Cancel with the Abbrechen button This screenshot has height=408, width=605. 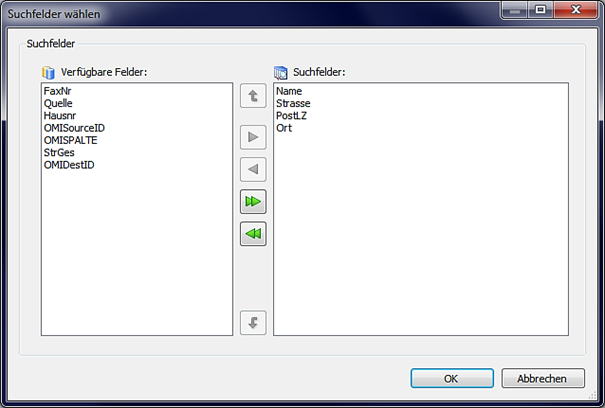point(543,378)
